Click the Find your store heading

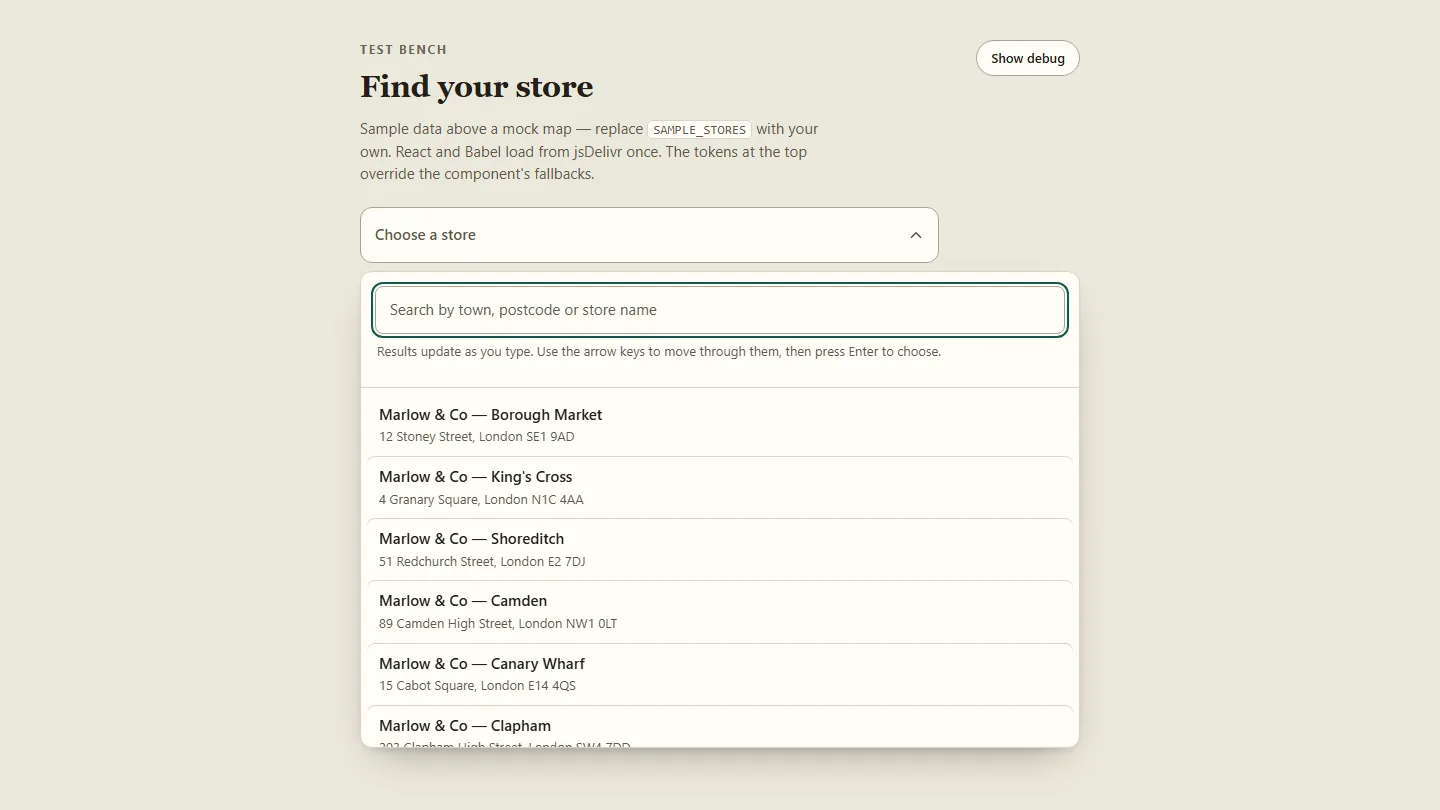[x=476, y=87]
